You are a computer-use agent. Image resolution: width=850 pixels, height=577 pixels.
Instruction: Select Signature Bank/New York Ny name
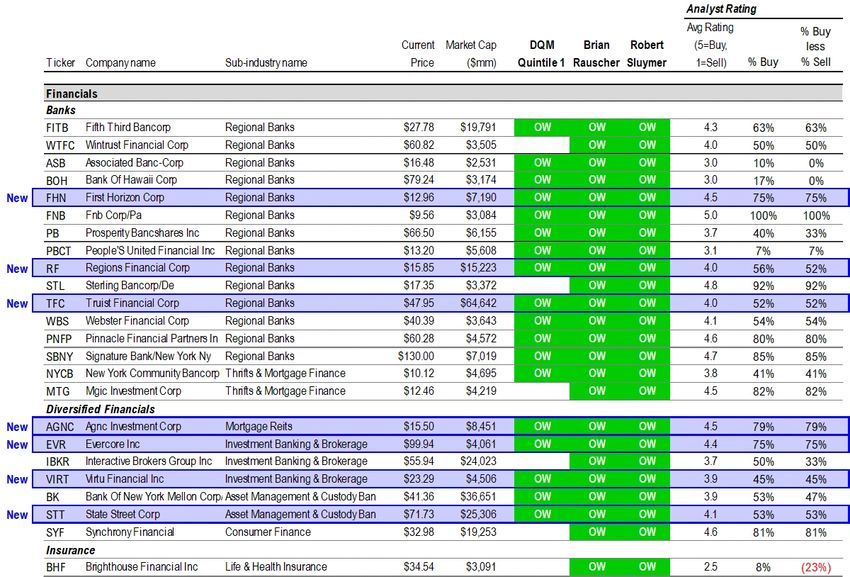coord(148,356)
